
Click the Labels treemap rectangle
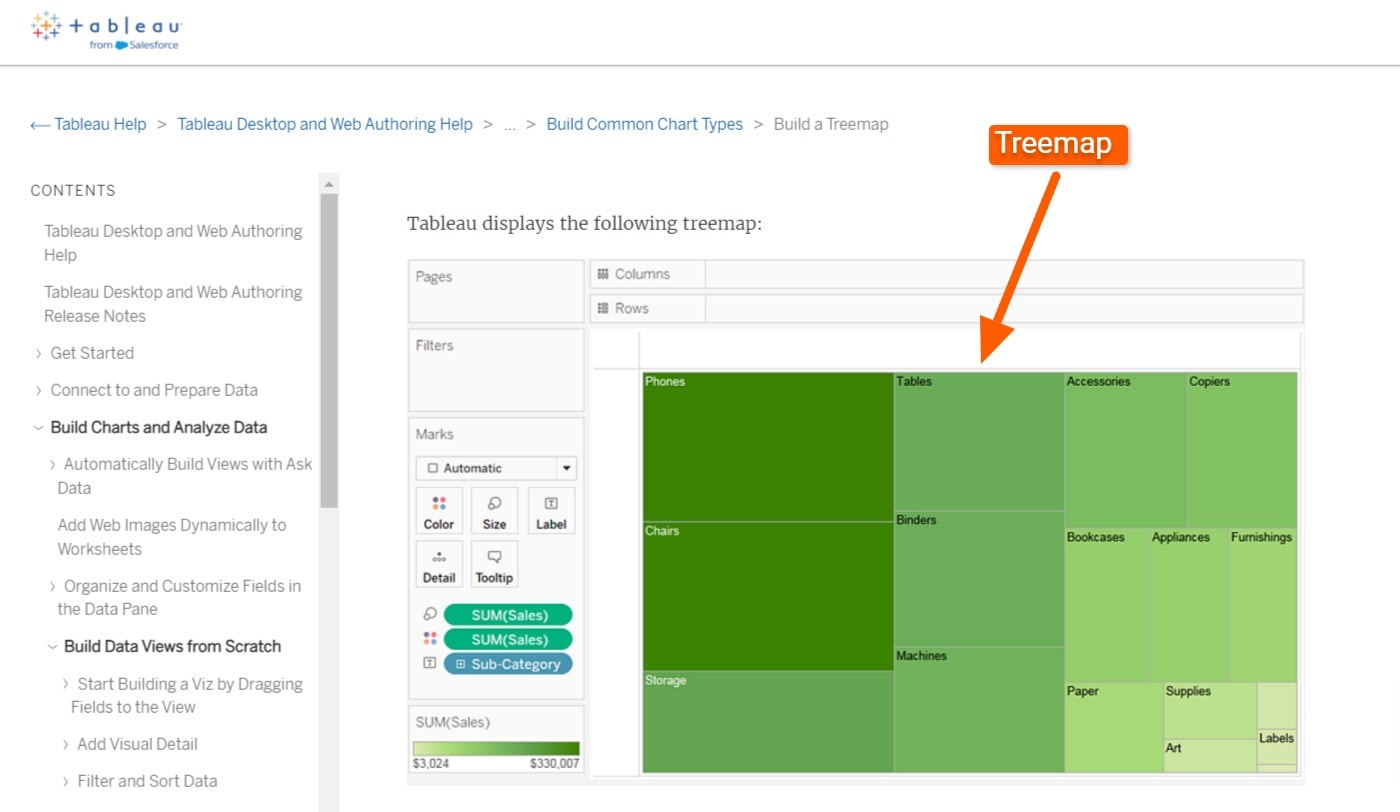tap(1277, 747)
